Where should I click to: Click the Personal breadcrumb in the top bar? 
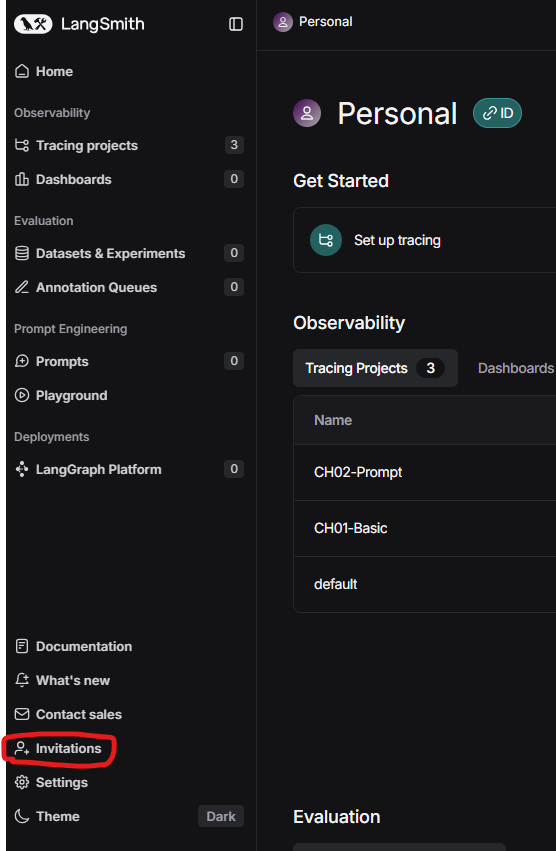pos(325,22)
